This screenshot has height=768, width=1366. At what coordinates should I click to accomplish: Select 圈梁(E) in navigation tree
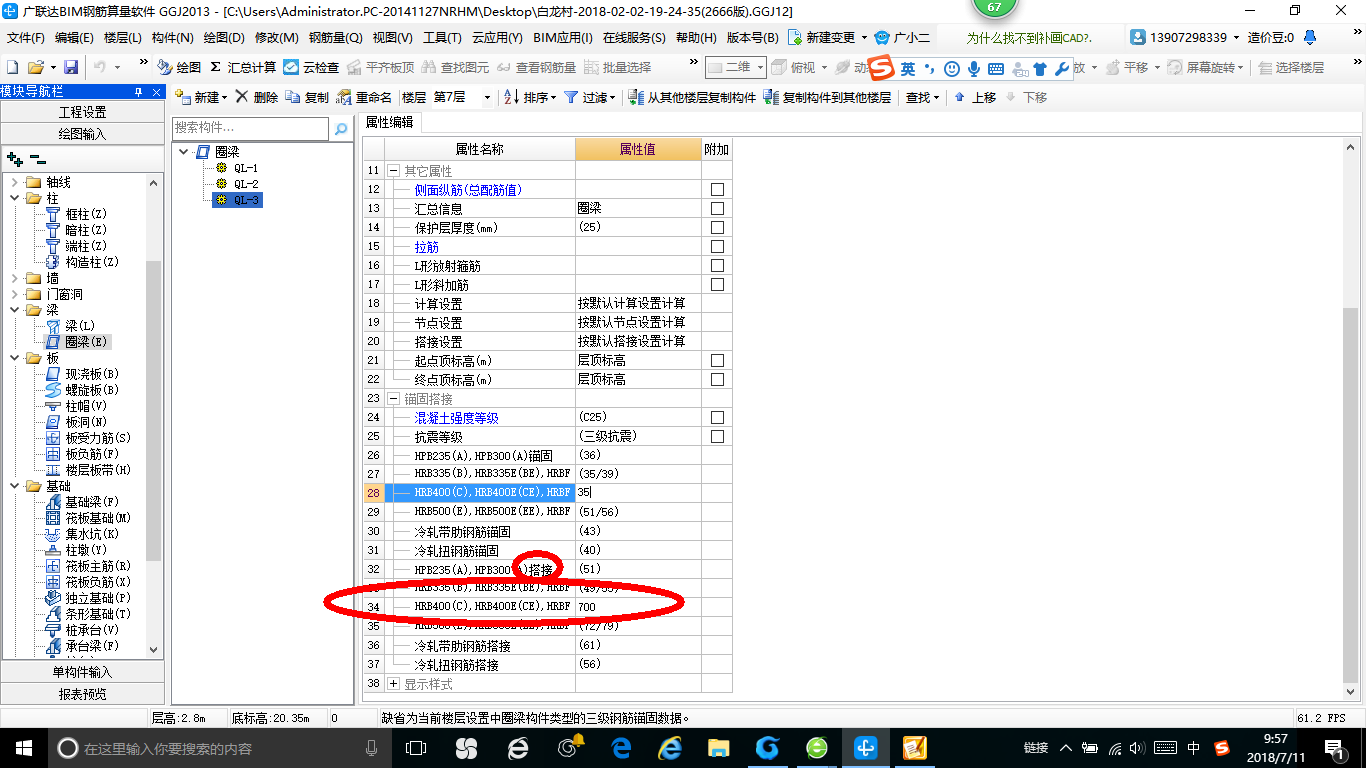[x=87, y=342]
